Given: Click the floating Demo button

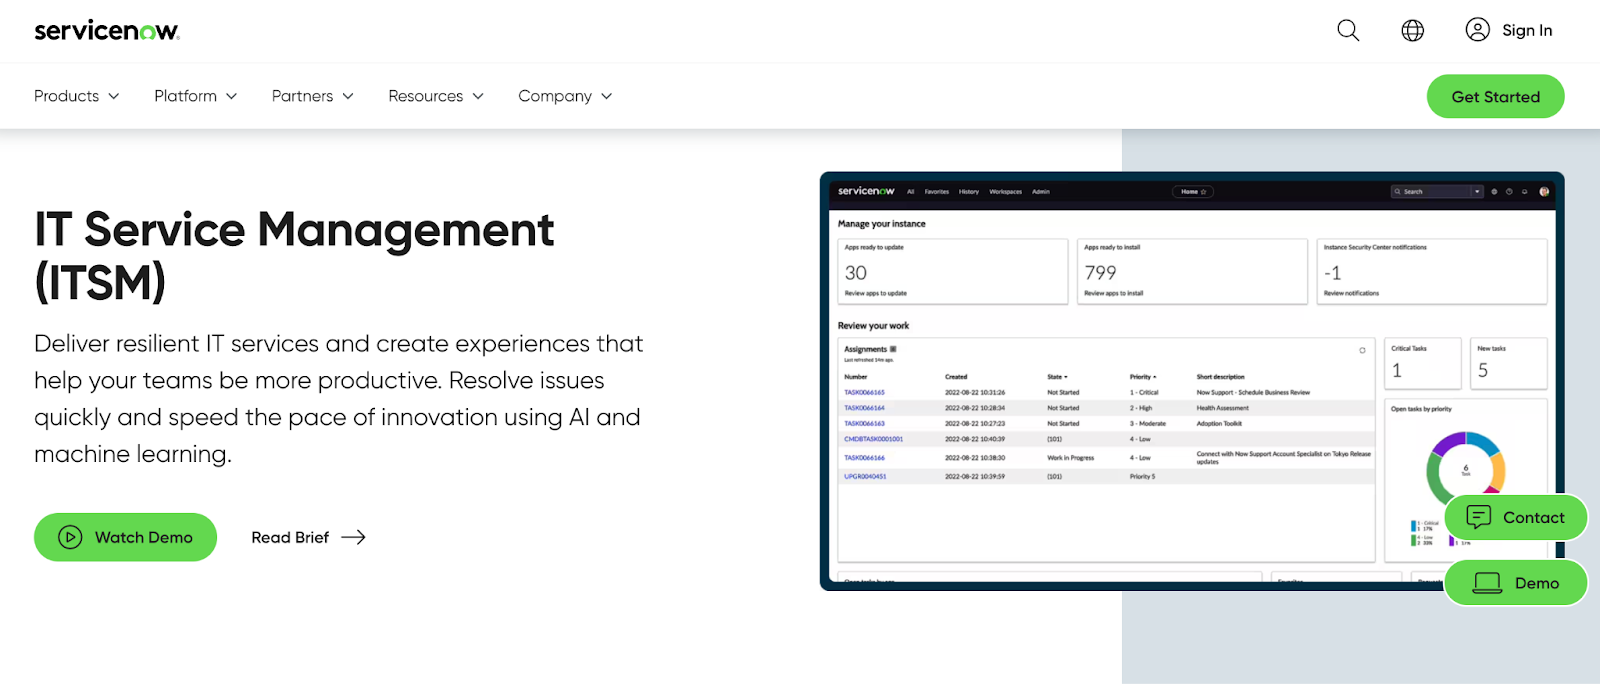Looking at the screenshot, I should coord(1516,583).
